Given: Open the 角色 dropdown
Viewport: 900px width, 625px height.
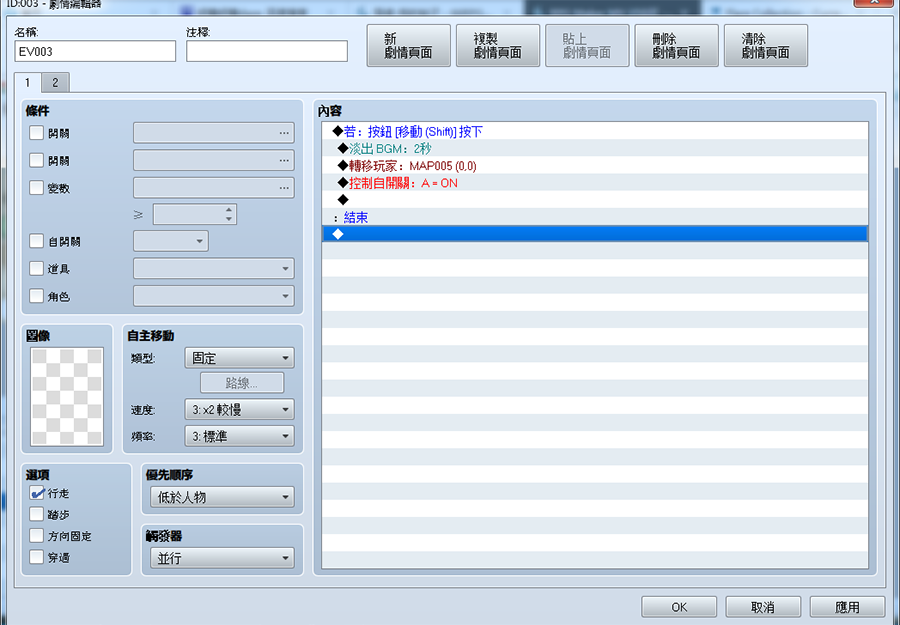Looking at the screenshot, I should coord(214,296).
